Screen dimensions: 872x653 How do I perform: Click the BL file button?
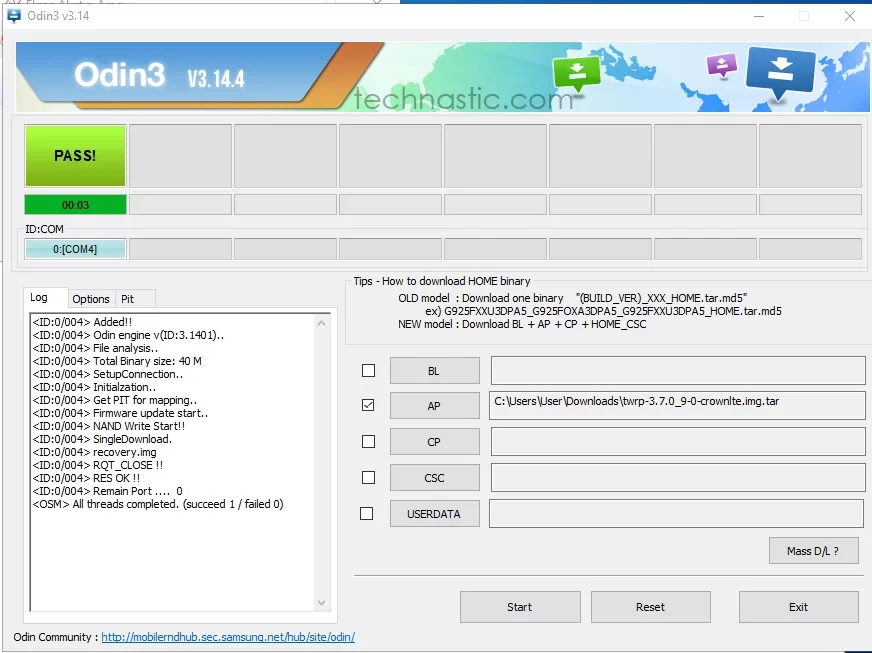434,370
